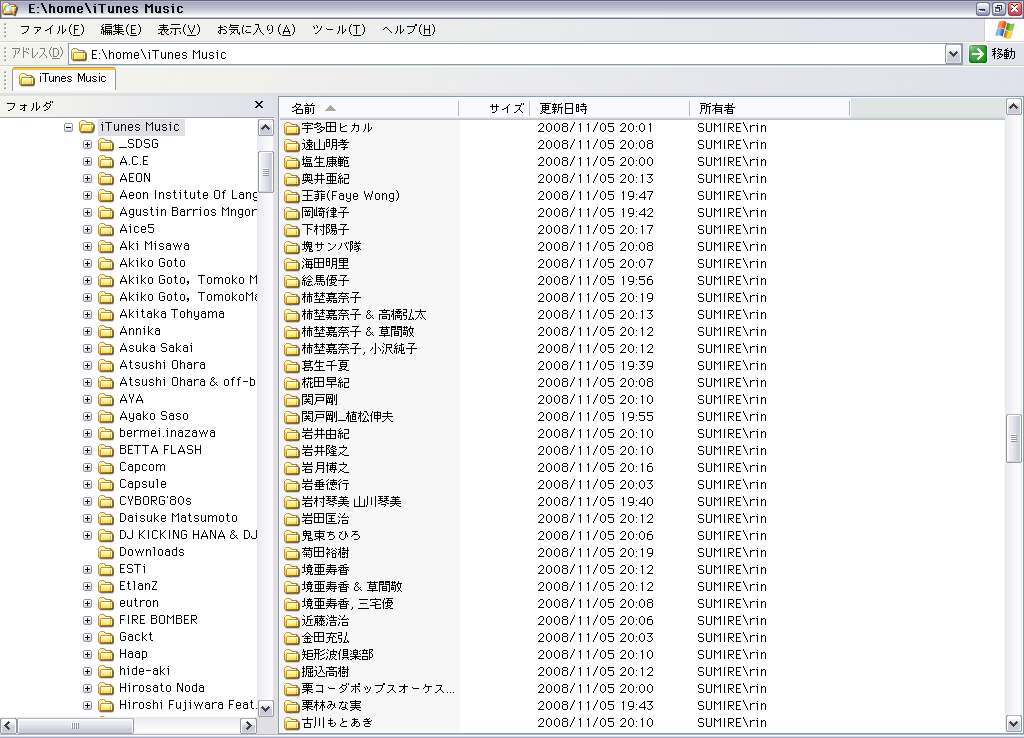Open the お気に入り(A) menu
The width and height of the screenshot is (1024, 738).
click(256, 29)
